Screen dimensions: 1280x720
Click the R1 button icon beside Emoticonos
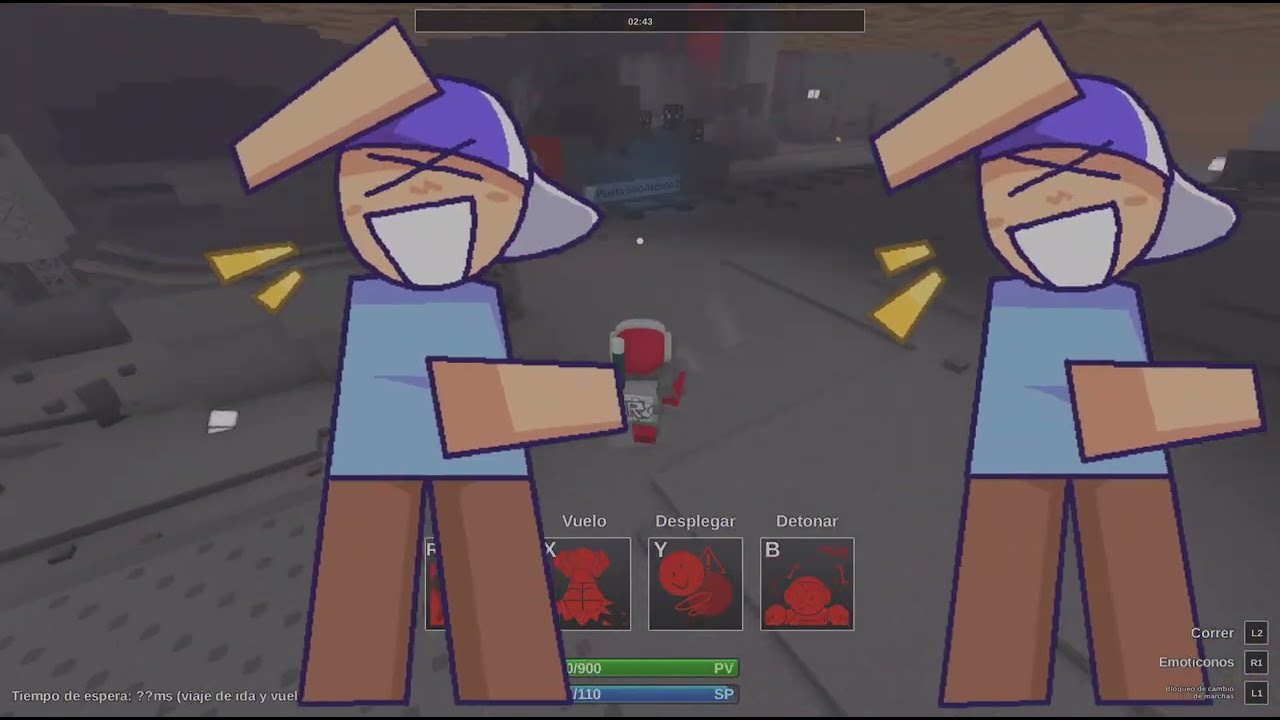point(1256,662)
